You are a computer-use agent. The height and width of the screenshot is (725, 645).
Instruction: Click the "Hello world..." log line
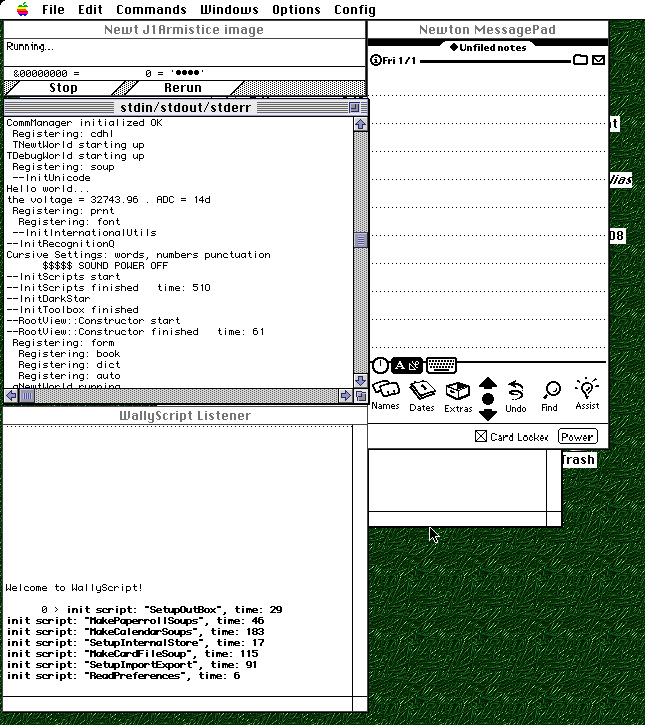[48, 189]
